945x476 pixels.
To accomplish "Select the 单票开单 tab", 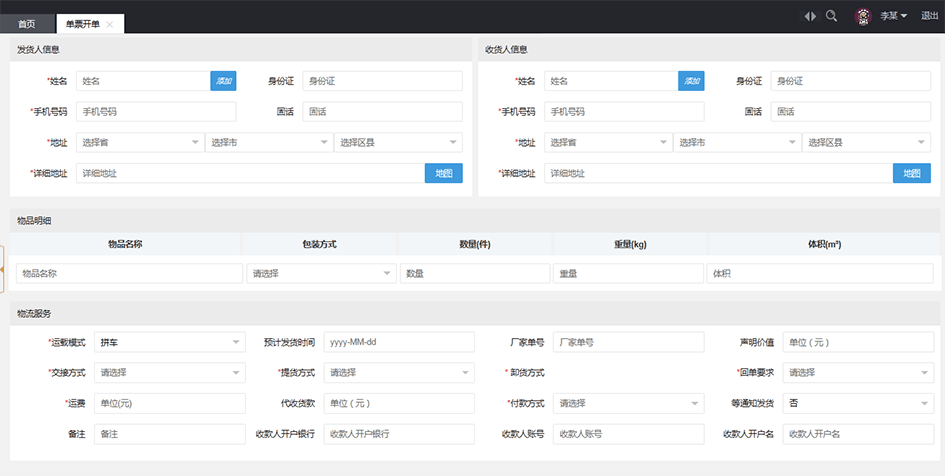I will coord(83,24).
